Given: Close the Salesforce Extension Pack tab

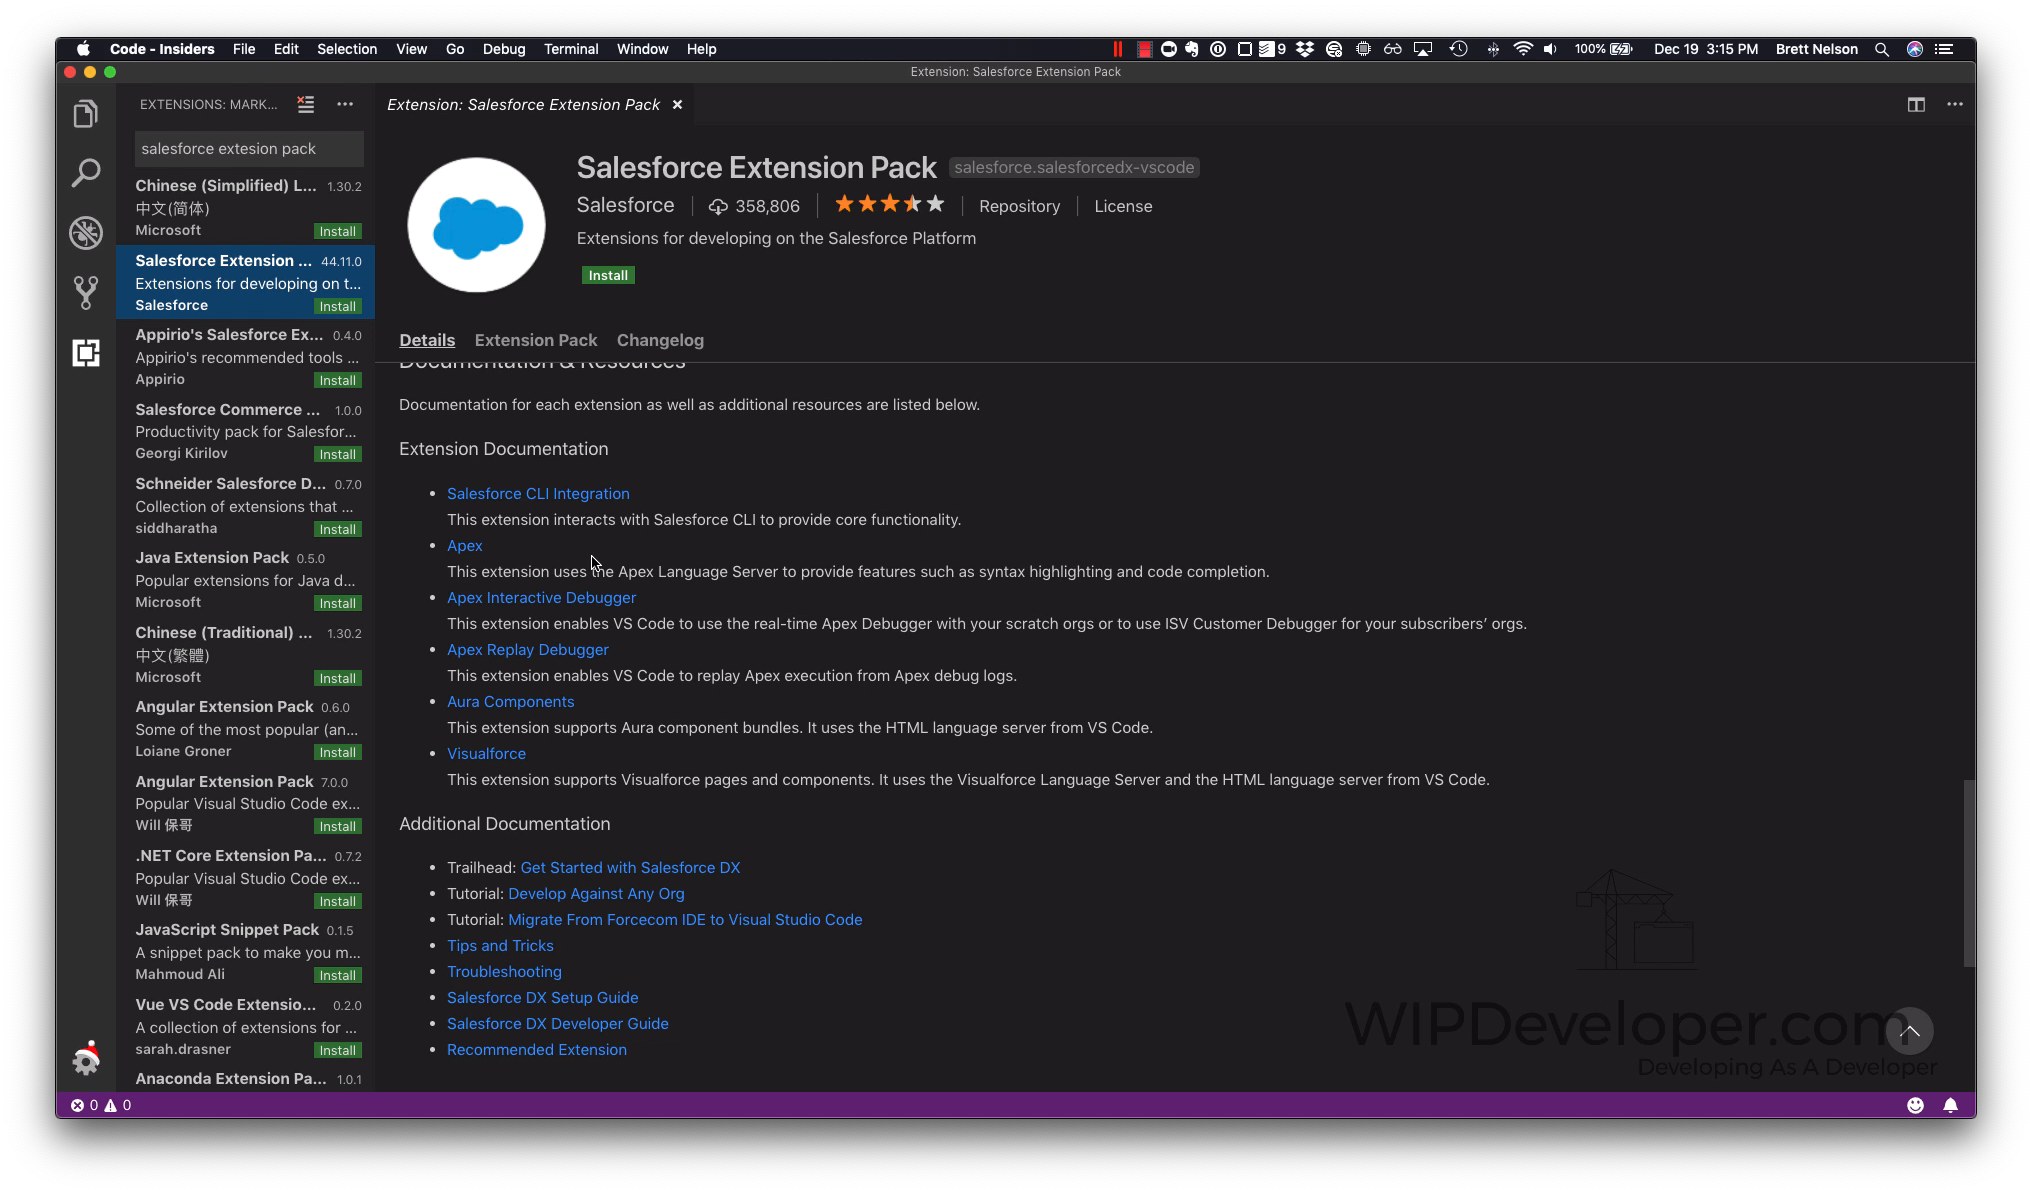Looking at the screenshot, I should pos(677,105).
